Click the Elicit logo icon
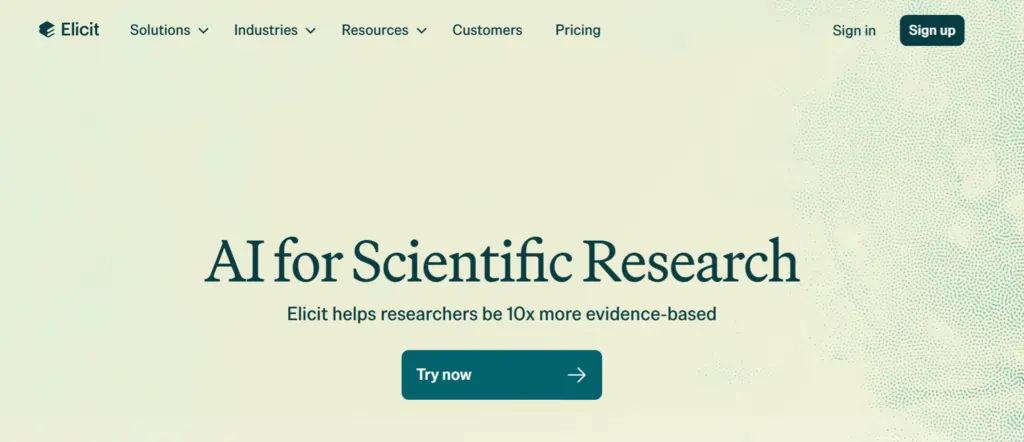1024x442 pixels. click(x=46, y=30)
